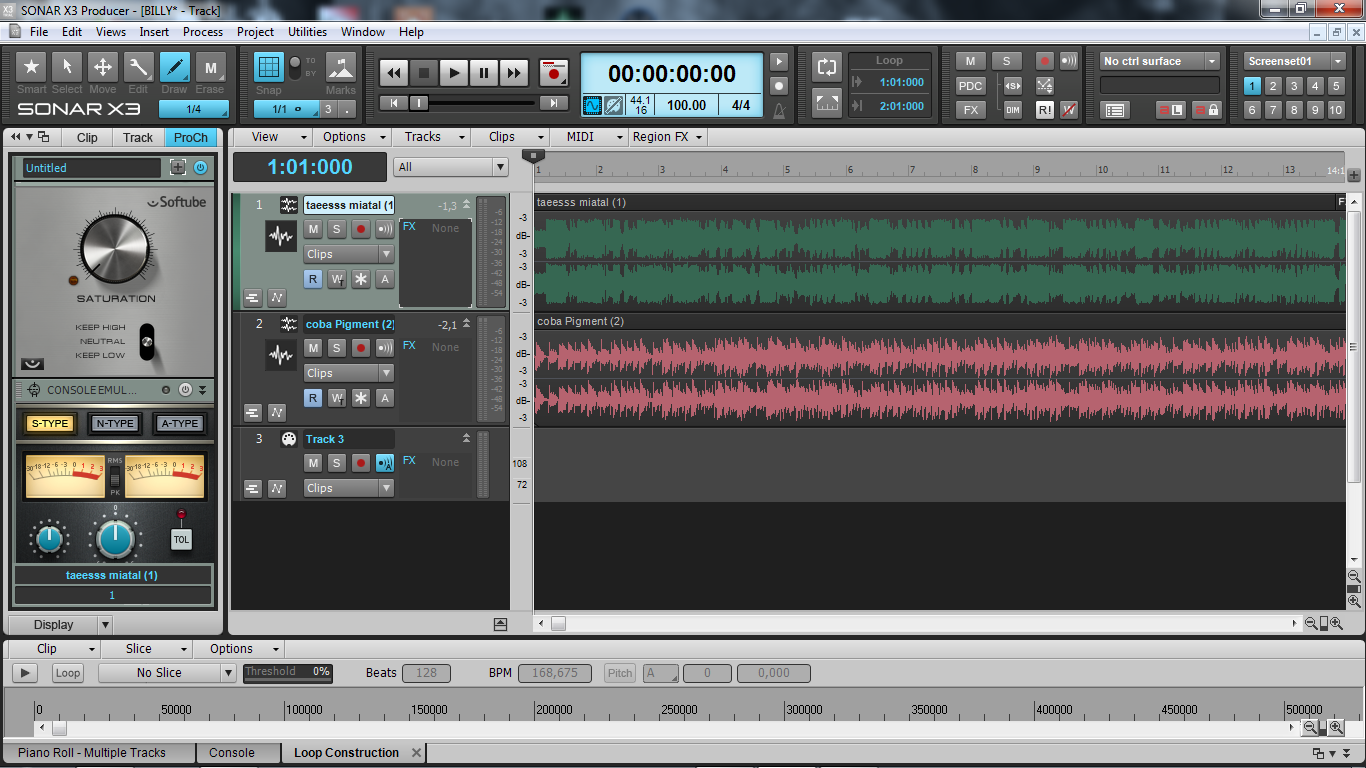1366x768 pixels.
Task: Set loop points to selection
Action: [827, 101]
